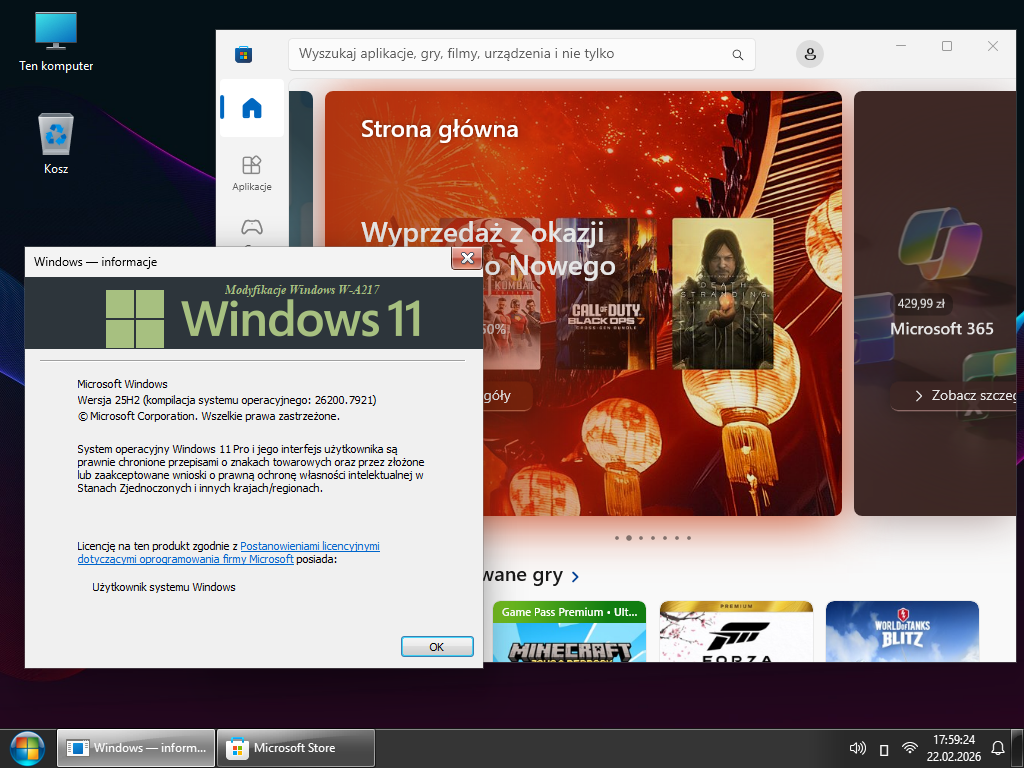The height and width of the screenshot is (768, 1024).
Task: Open the Ten komputer desktop icon
Action: [x=56, y=40]
